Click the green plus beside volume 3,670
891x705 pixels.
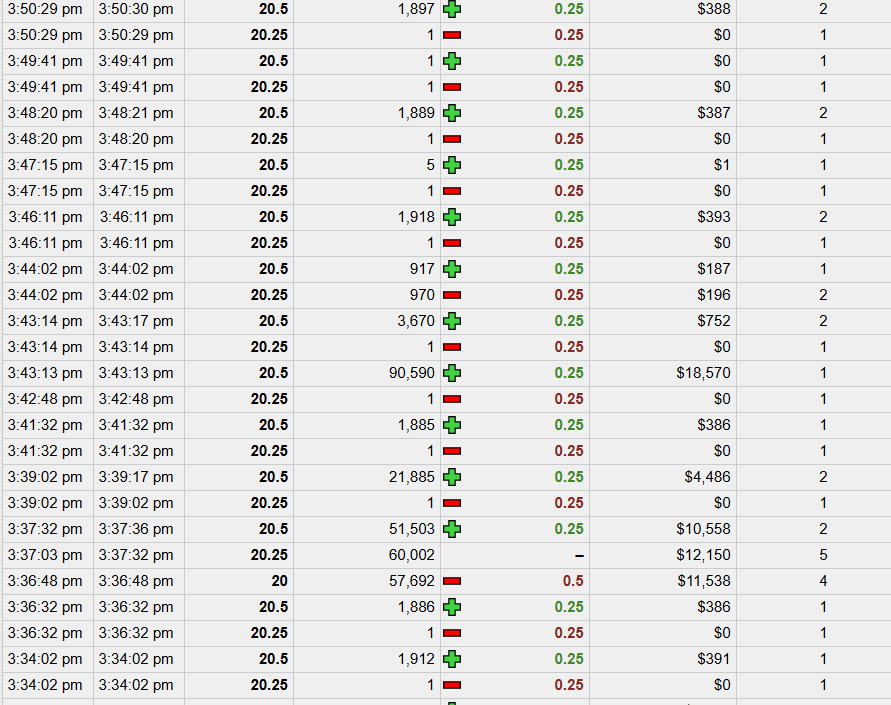(452, 321)
